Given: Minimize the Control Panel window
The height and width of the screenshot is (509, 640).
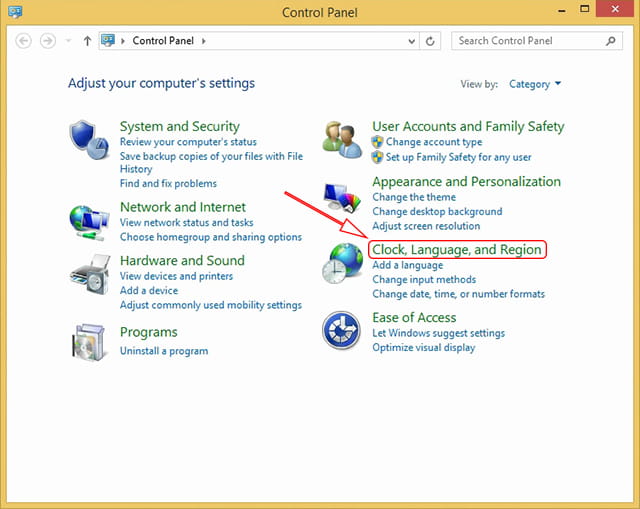Looking at the screenshot, I should pyautogui.click(x=562, y=10).
